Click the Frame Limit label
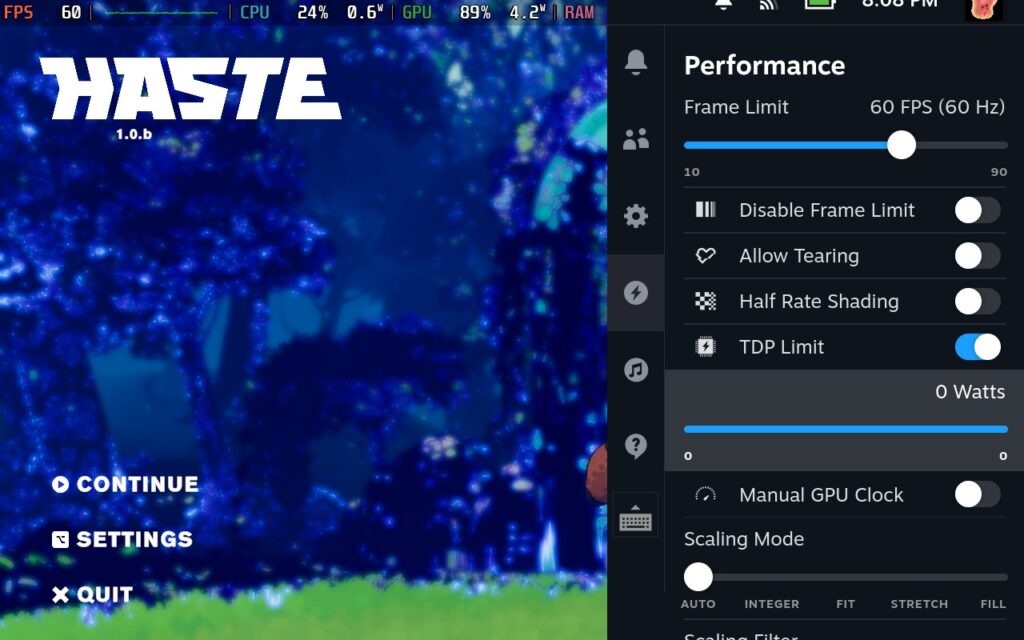 (736, 107)
